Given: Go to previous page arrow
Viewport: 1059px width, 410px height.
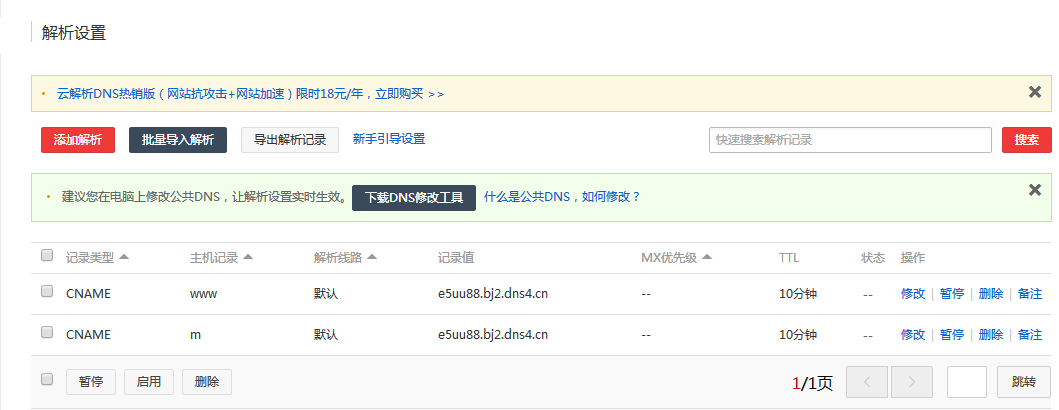Looking at the screenshot, I should pos(866,382).
